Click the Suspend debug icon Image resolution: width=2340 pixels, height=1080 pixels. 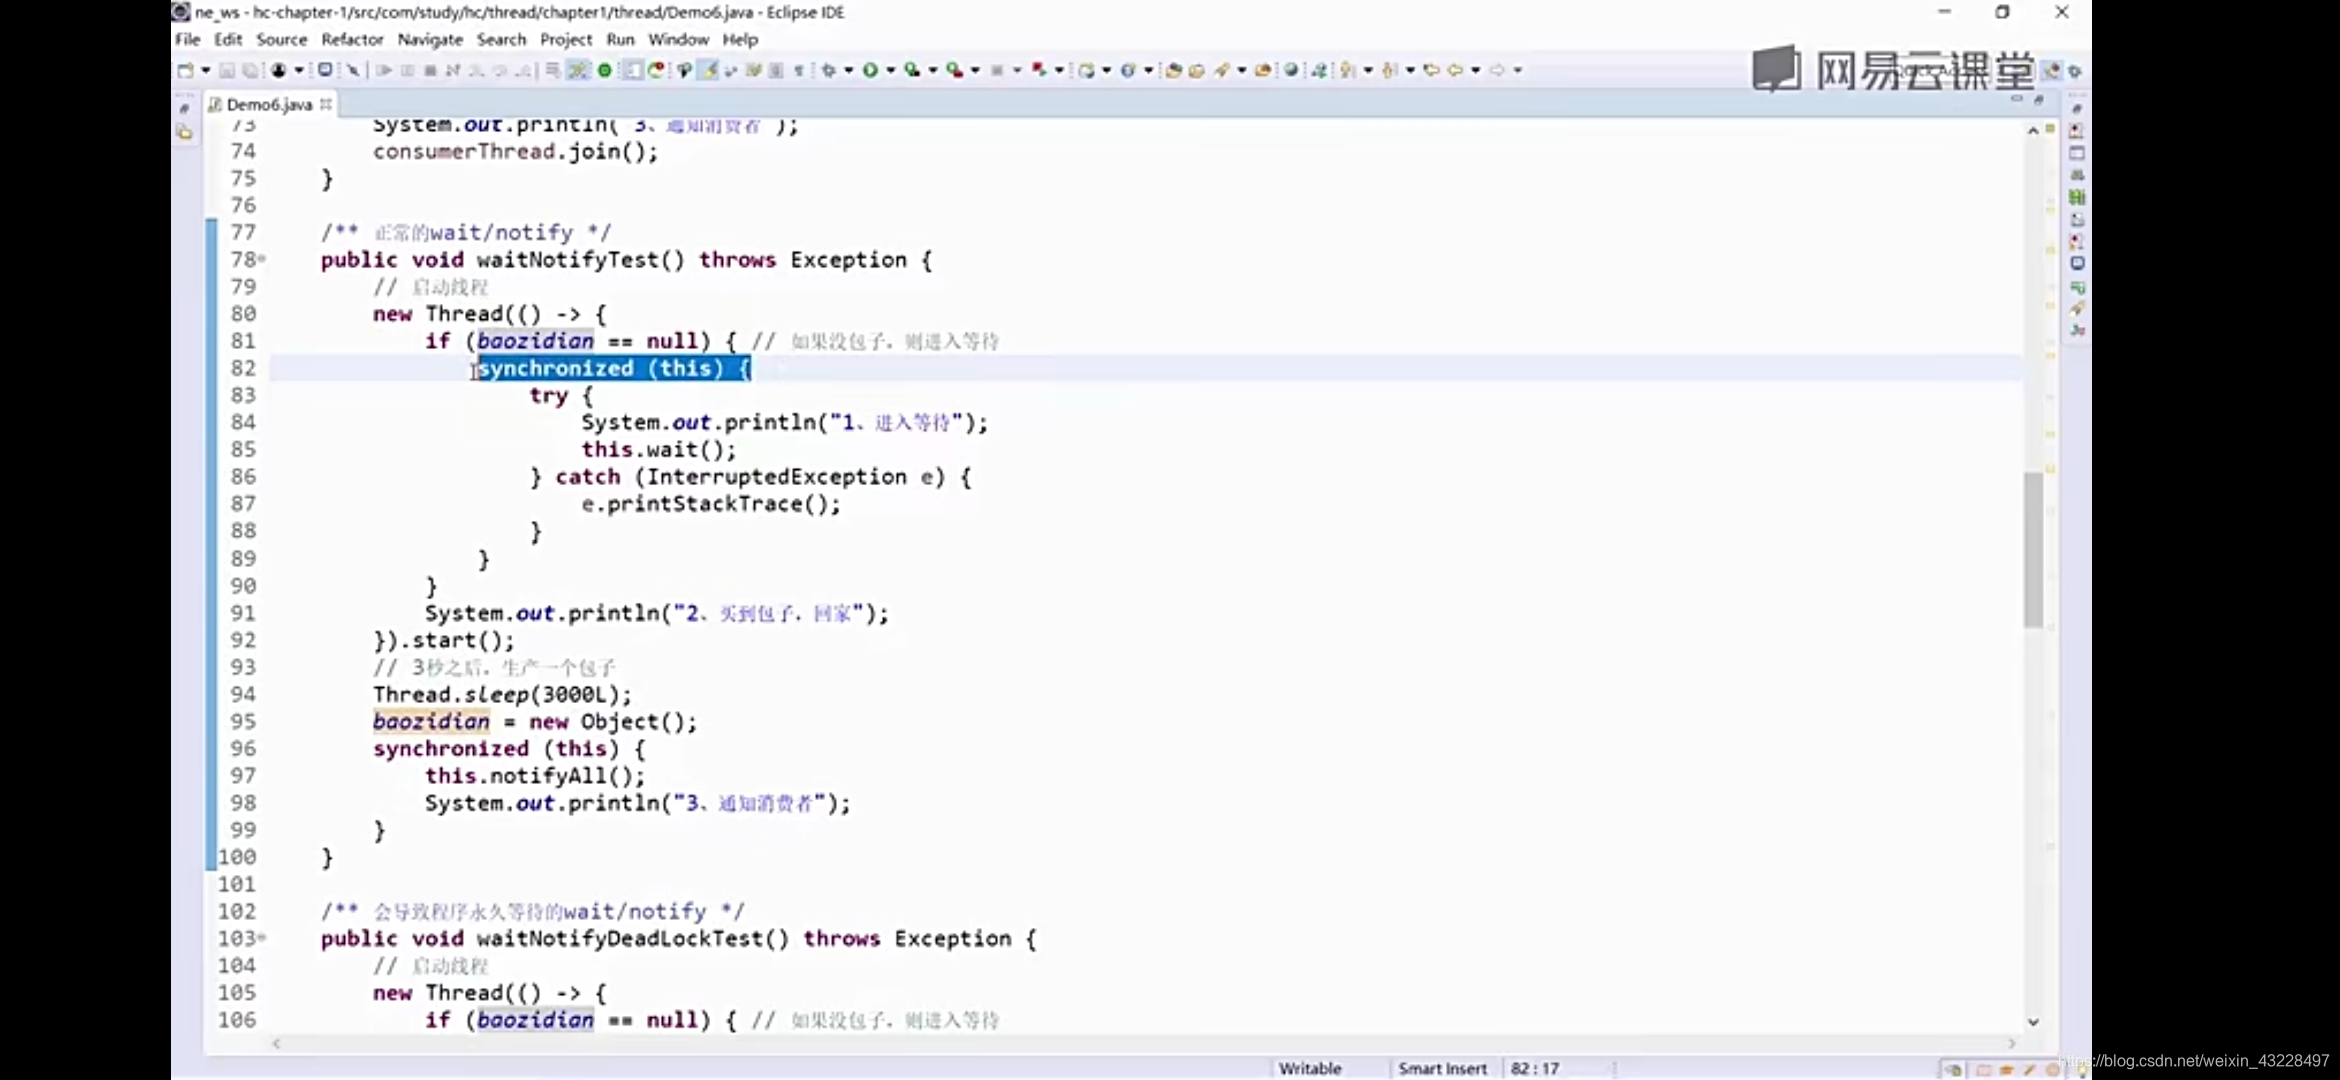407,70
